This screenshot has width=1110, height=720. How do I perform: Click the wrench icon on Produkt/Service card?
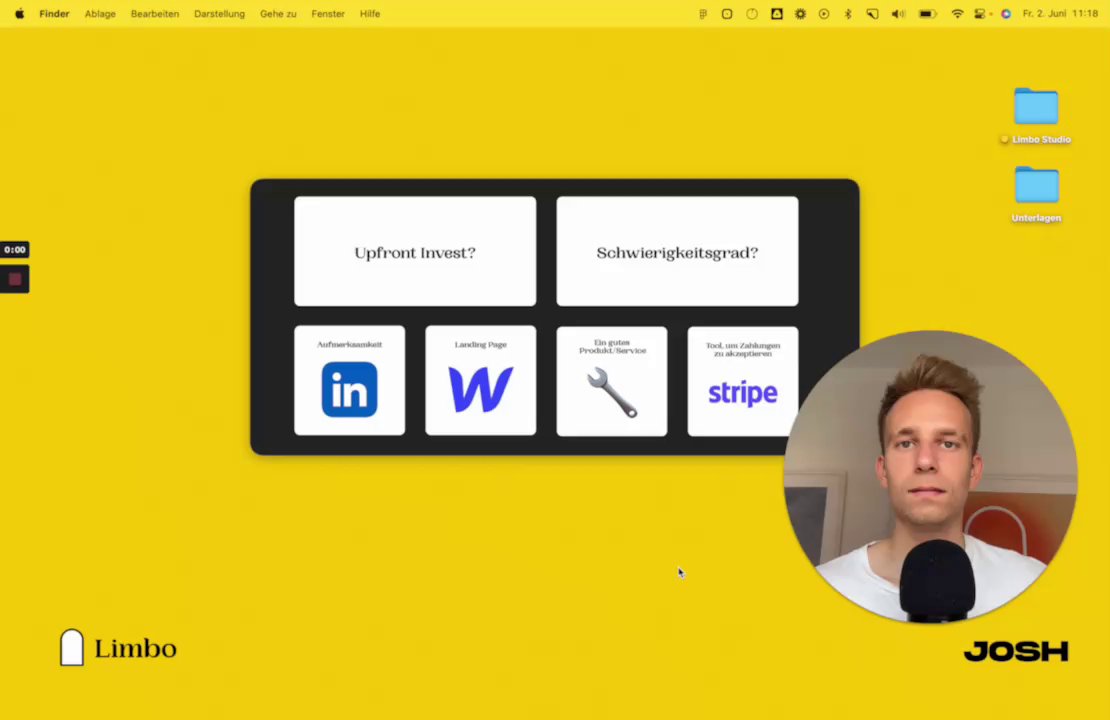pos(612,392)
